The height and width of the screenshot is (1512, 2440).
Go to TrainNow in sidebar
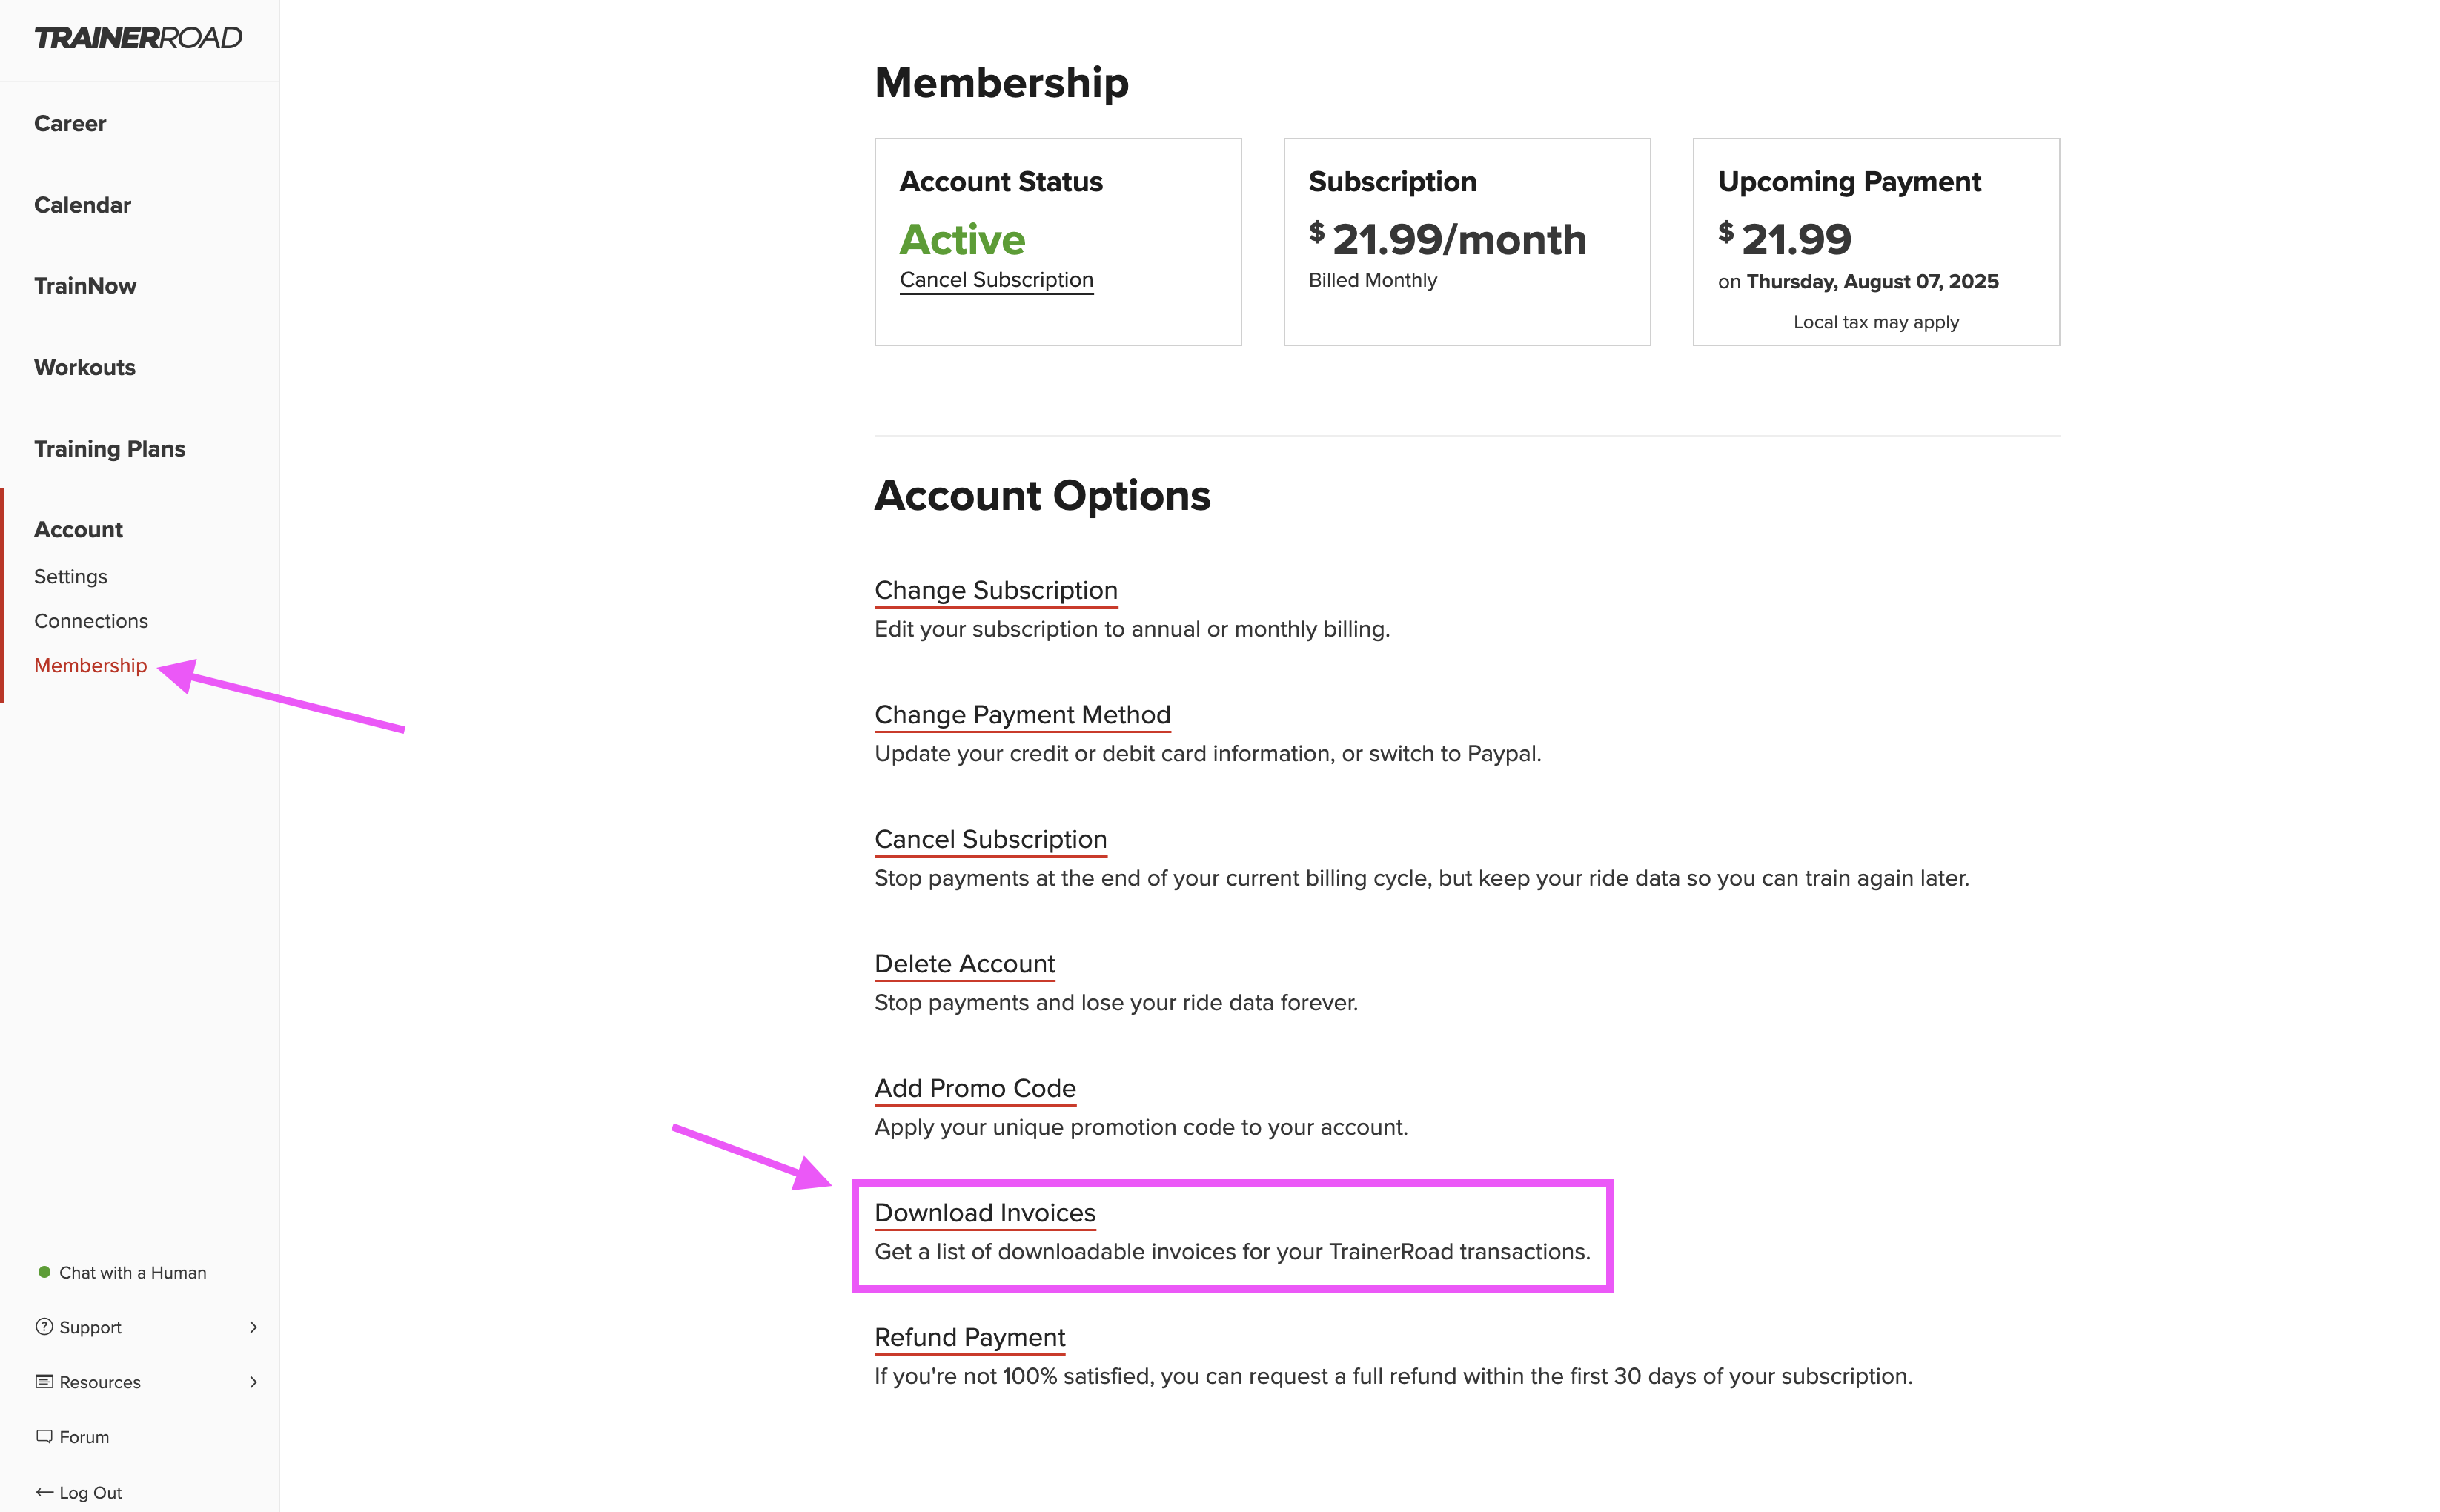(x=85, y=286)
